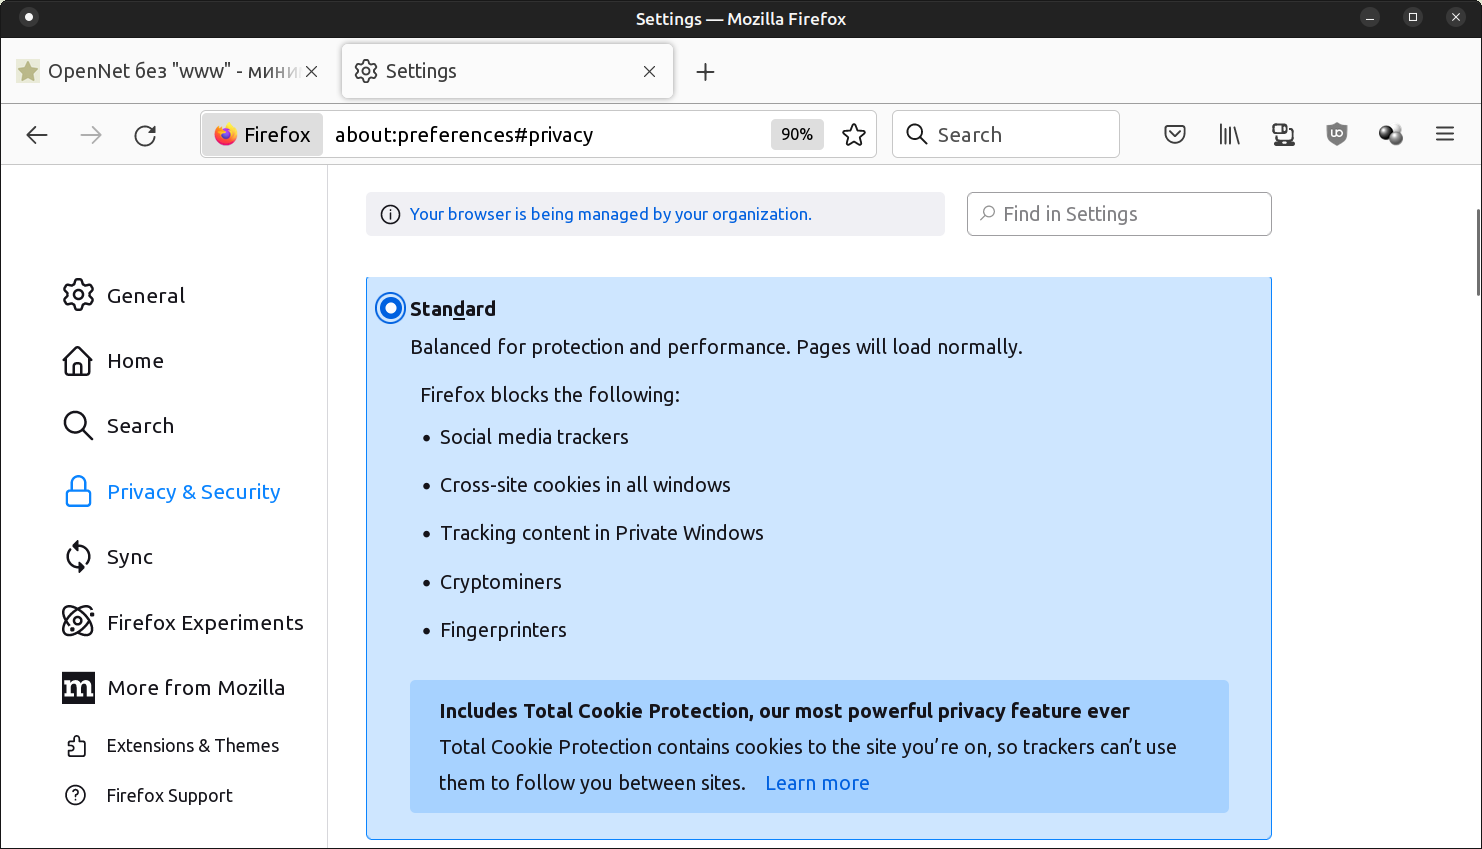Go back to previous page

coord(37,135)
